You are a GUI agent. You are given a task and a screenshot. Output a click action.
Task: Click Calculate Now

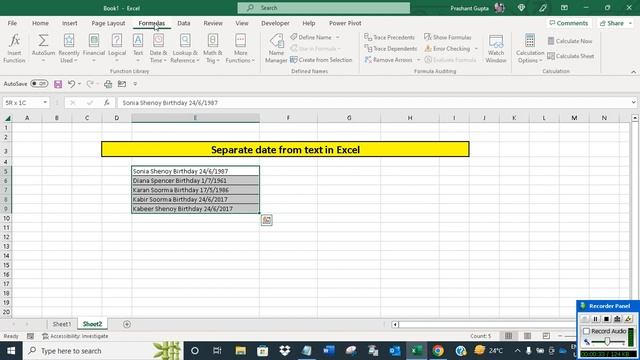(570, 41)
